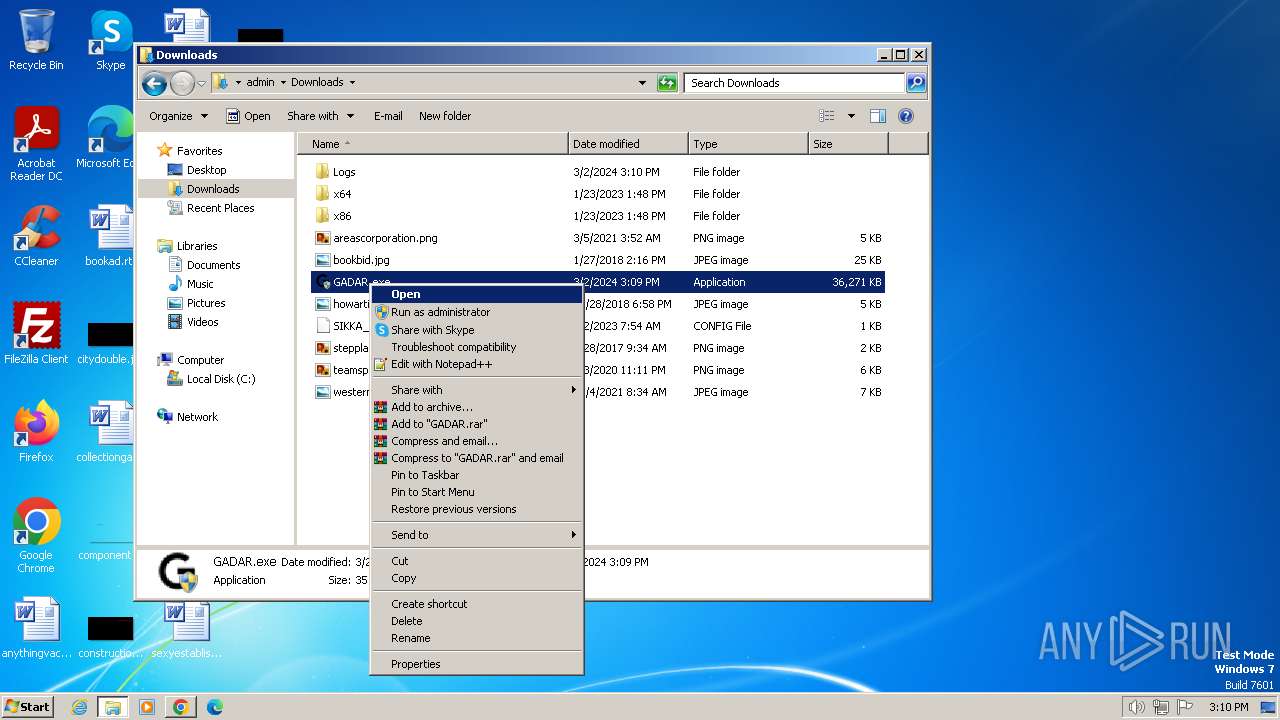Click Explorer Forward navigation button

point(182,83)
